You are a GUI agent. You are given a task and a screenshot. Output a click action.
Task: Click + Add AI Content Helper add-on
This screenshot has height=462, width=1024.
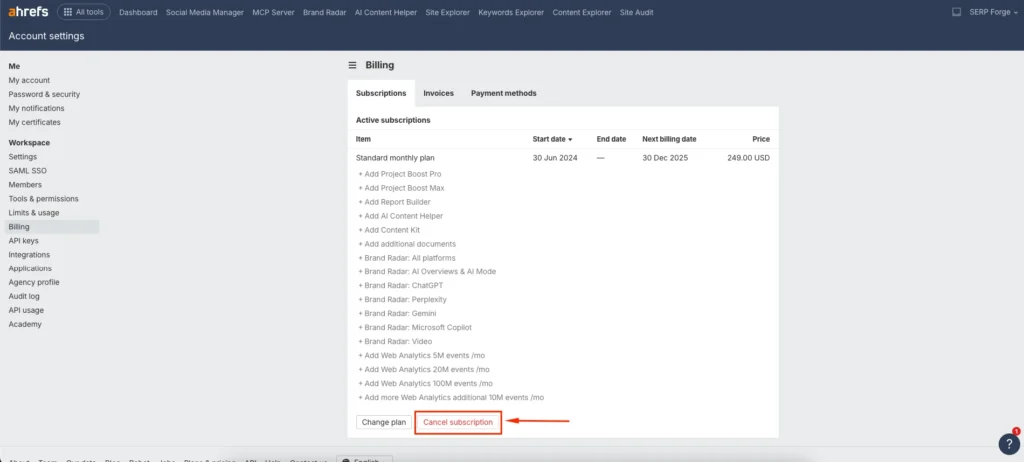400,216
